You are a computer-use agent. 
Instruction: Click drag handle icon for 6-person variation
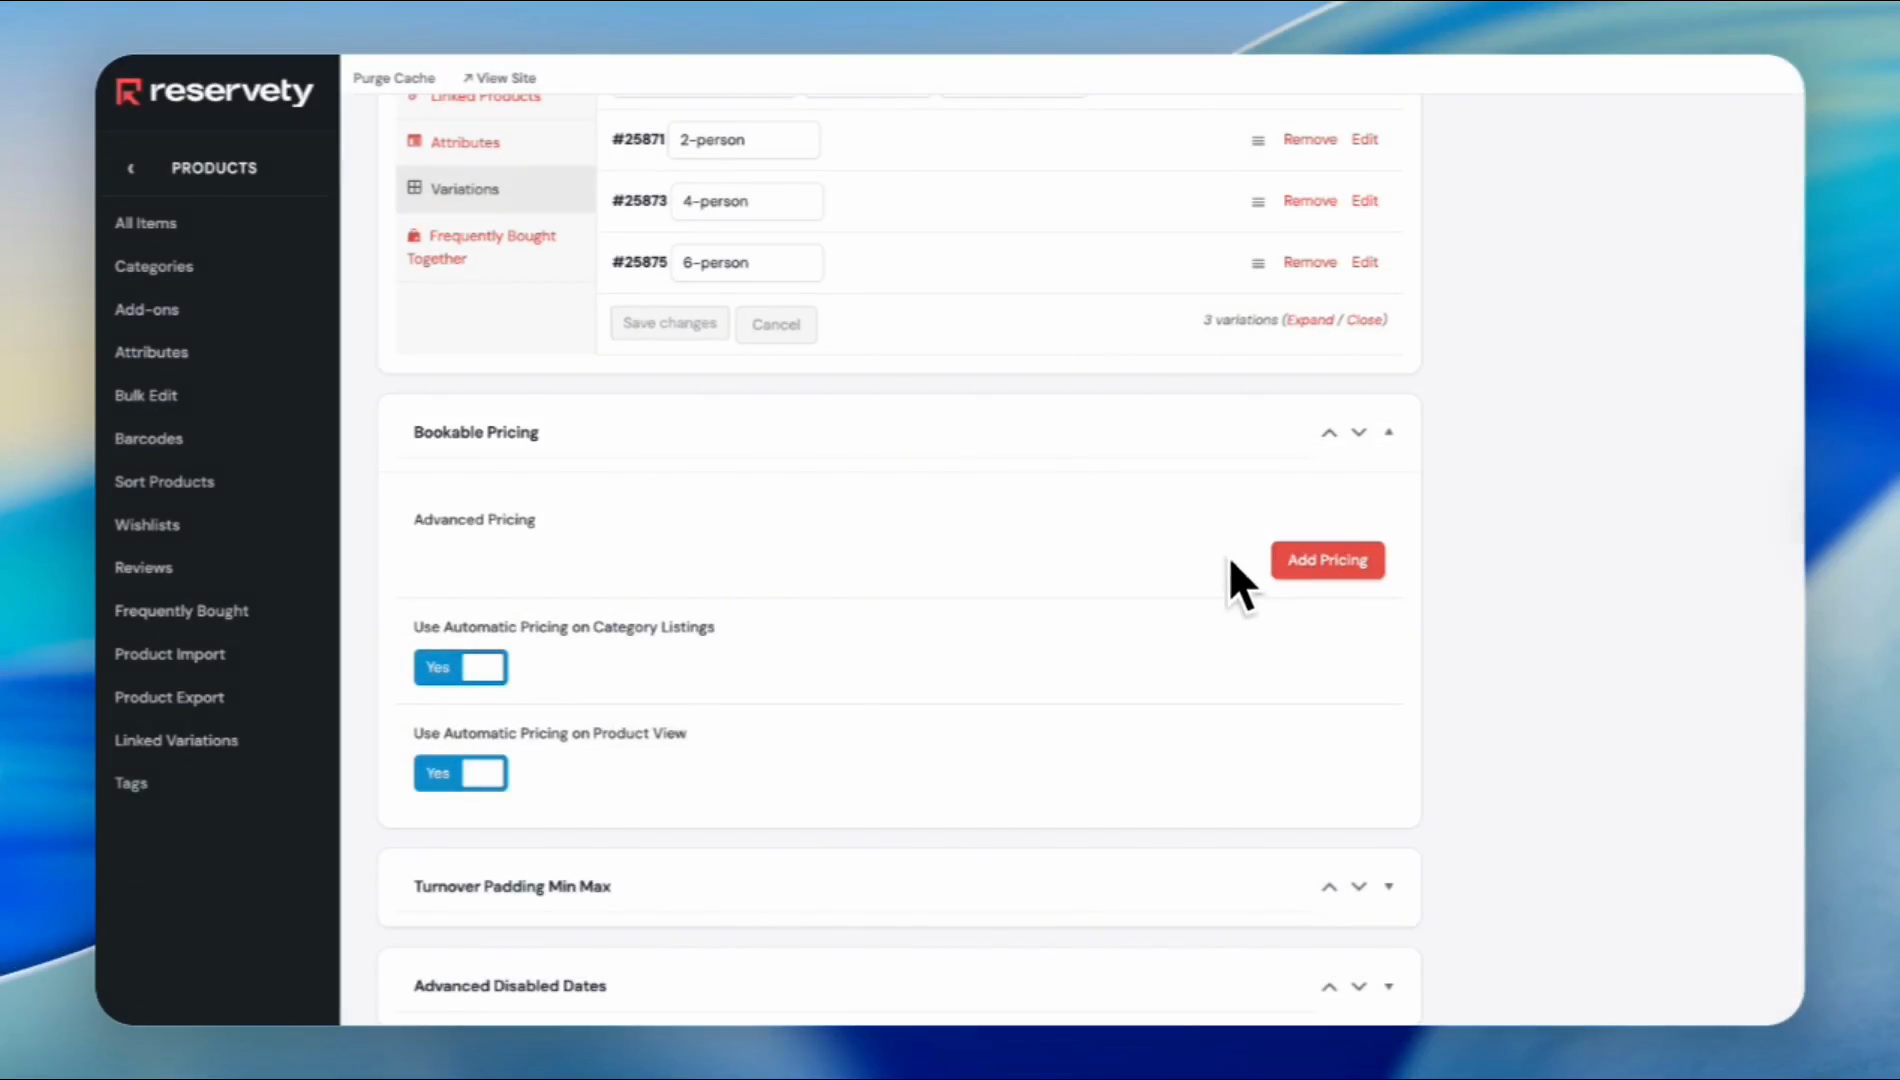pos(1258,263)
